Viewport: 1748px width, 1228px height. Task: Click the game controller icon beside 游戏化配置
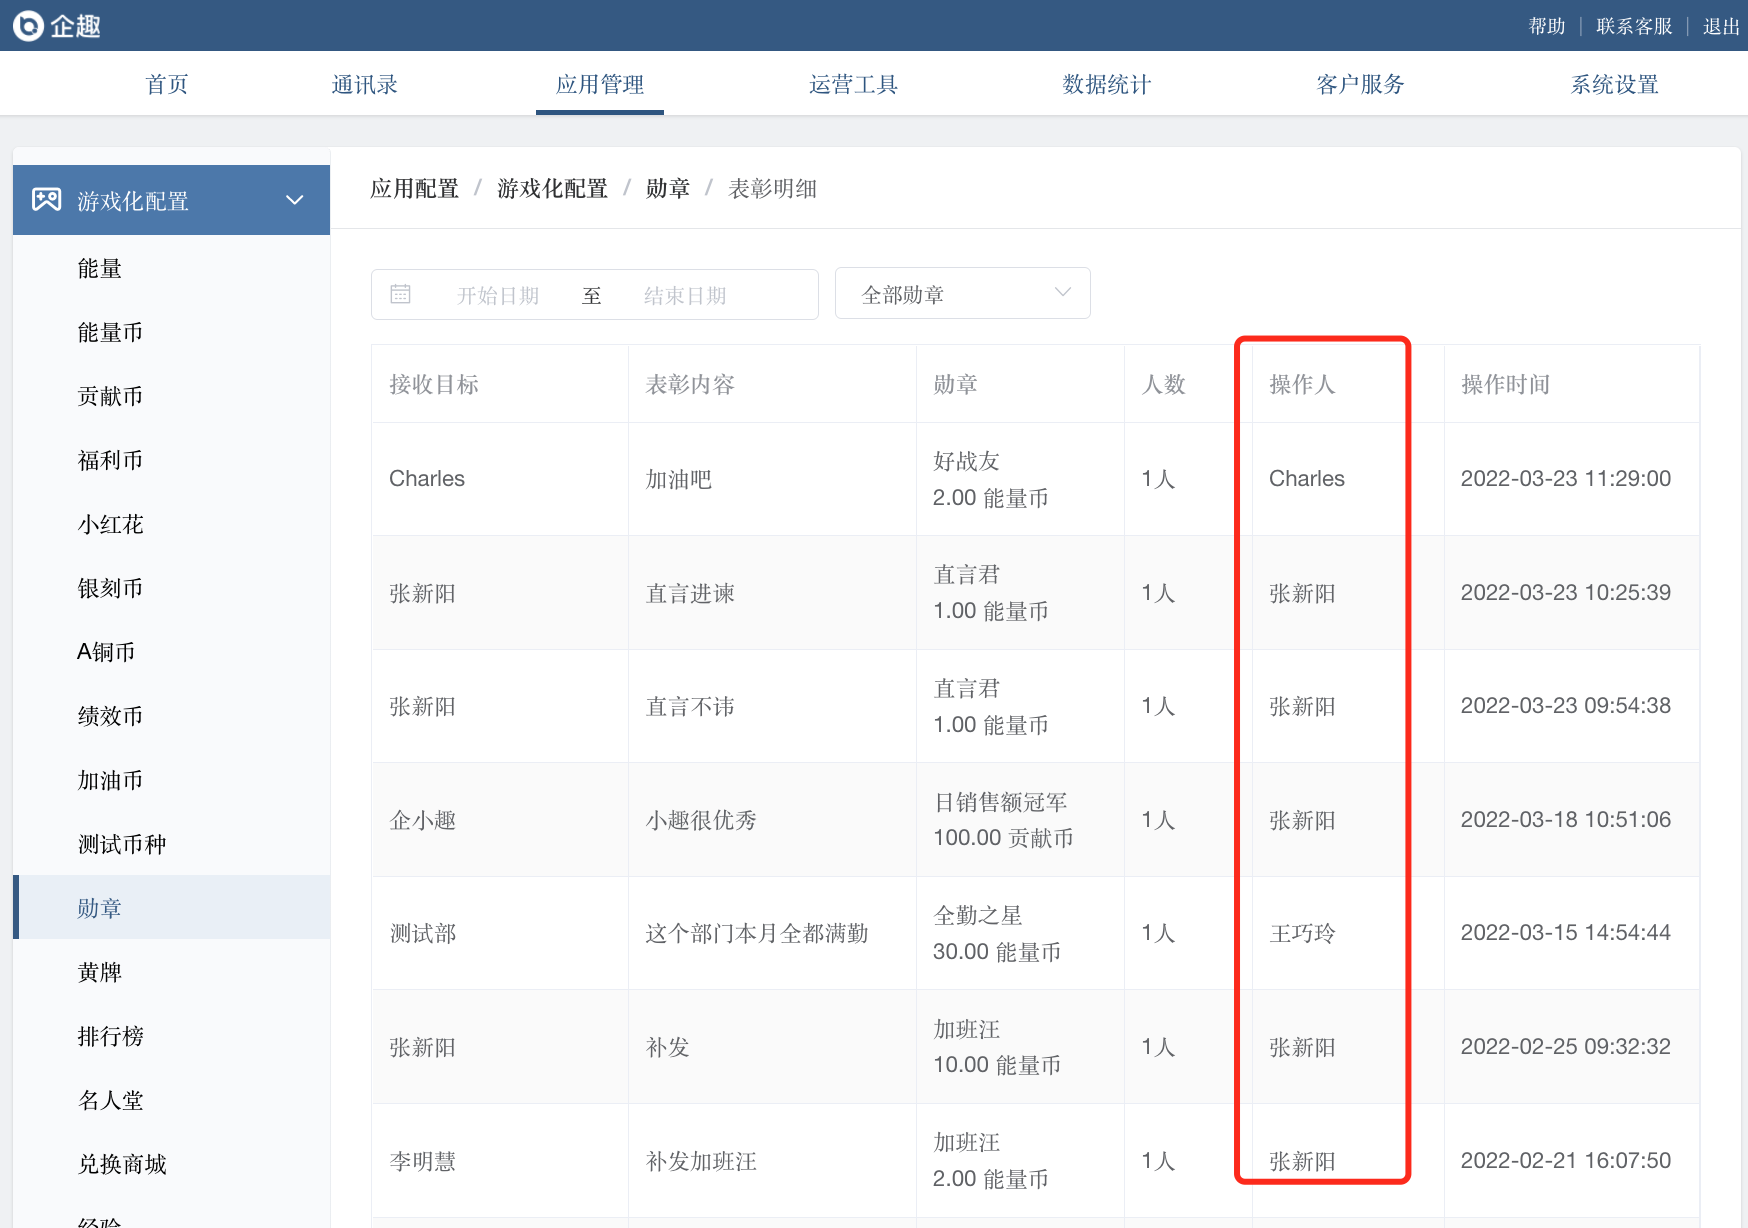coord(46,200)
